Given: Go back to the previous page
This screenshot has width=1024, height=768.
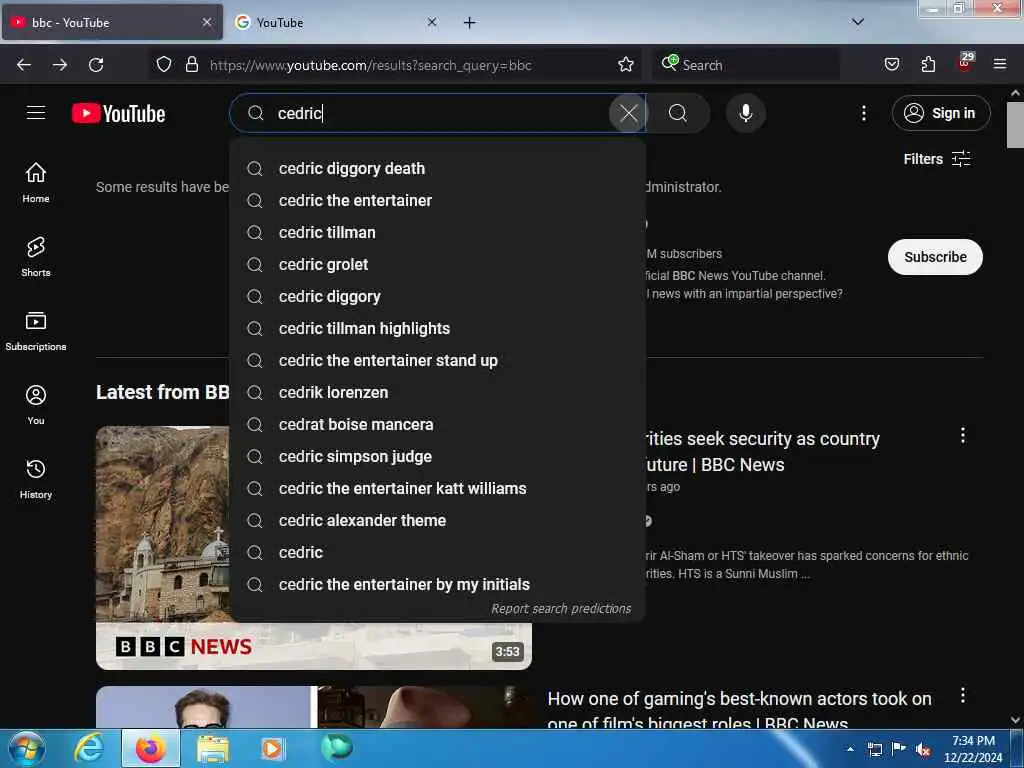Looking at the screenshot, I should point(24,65).
